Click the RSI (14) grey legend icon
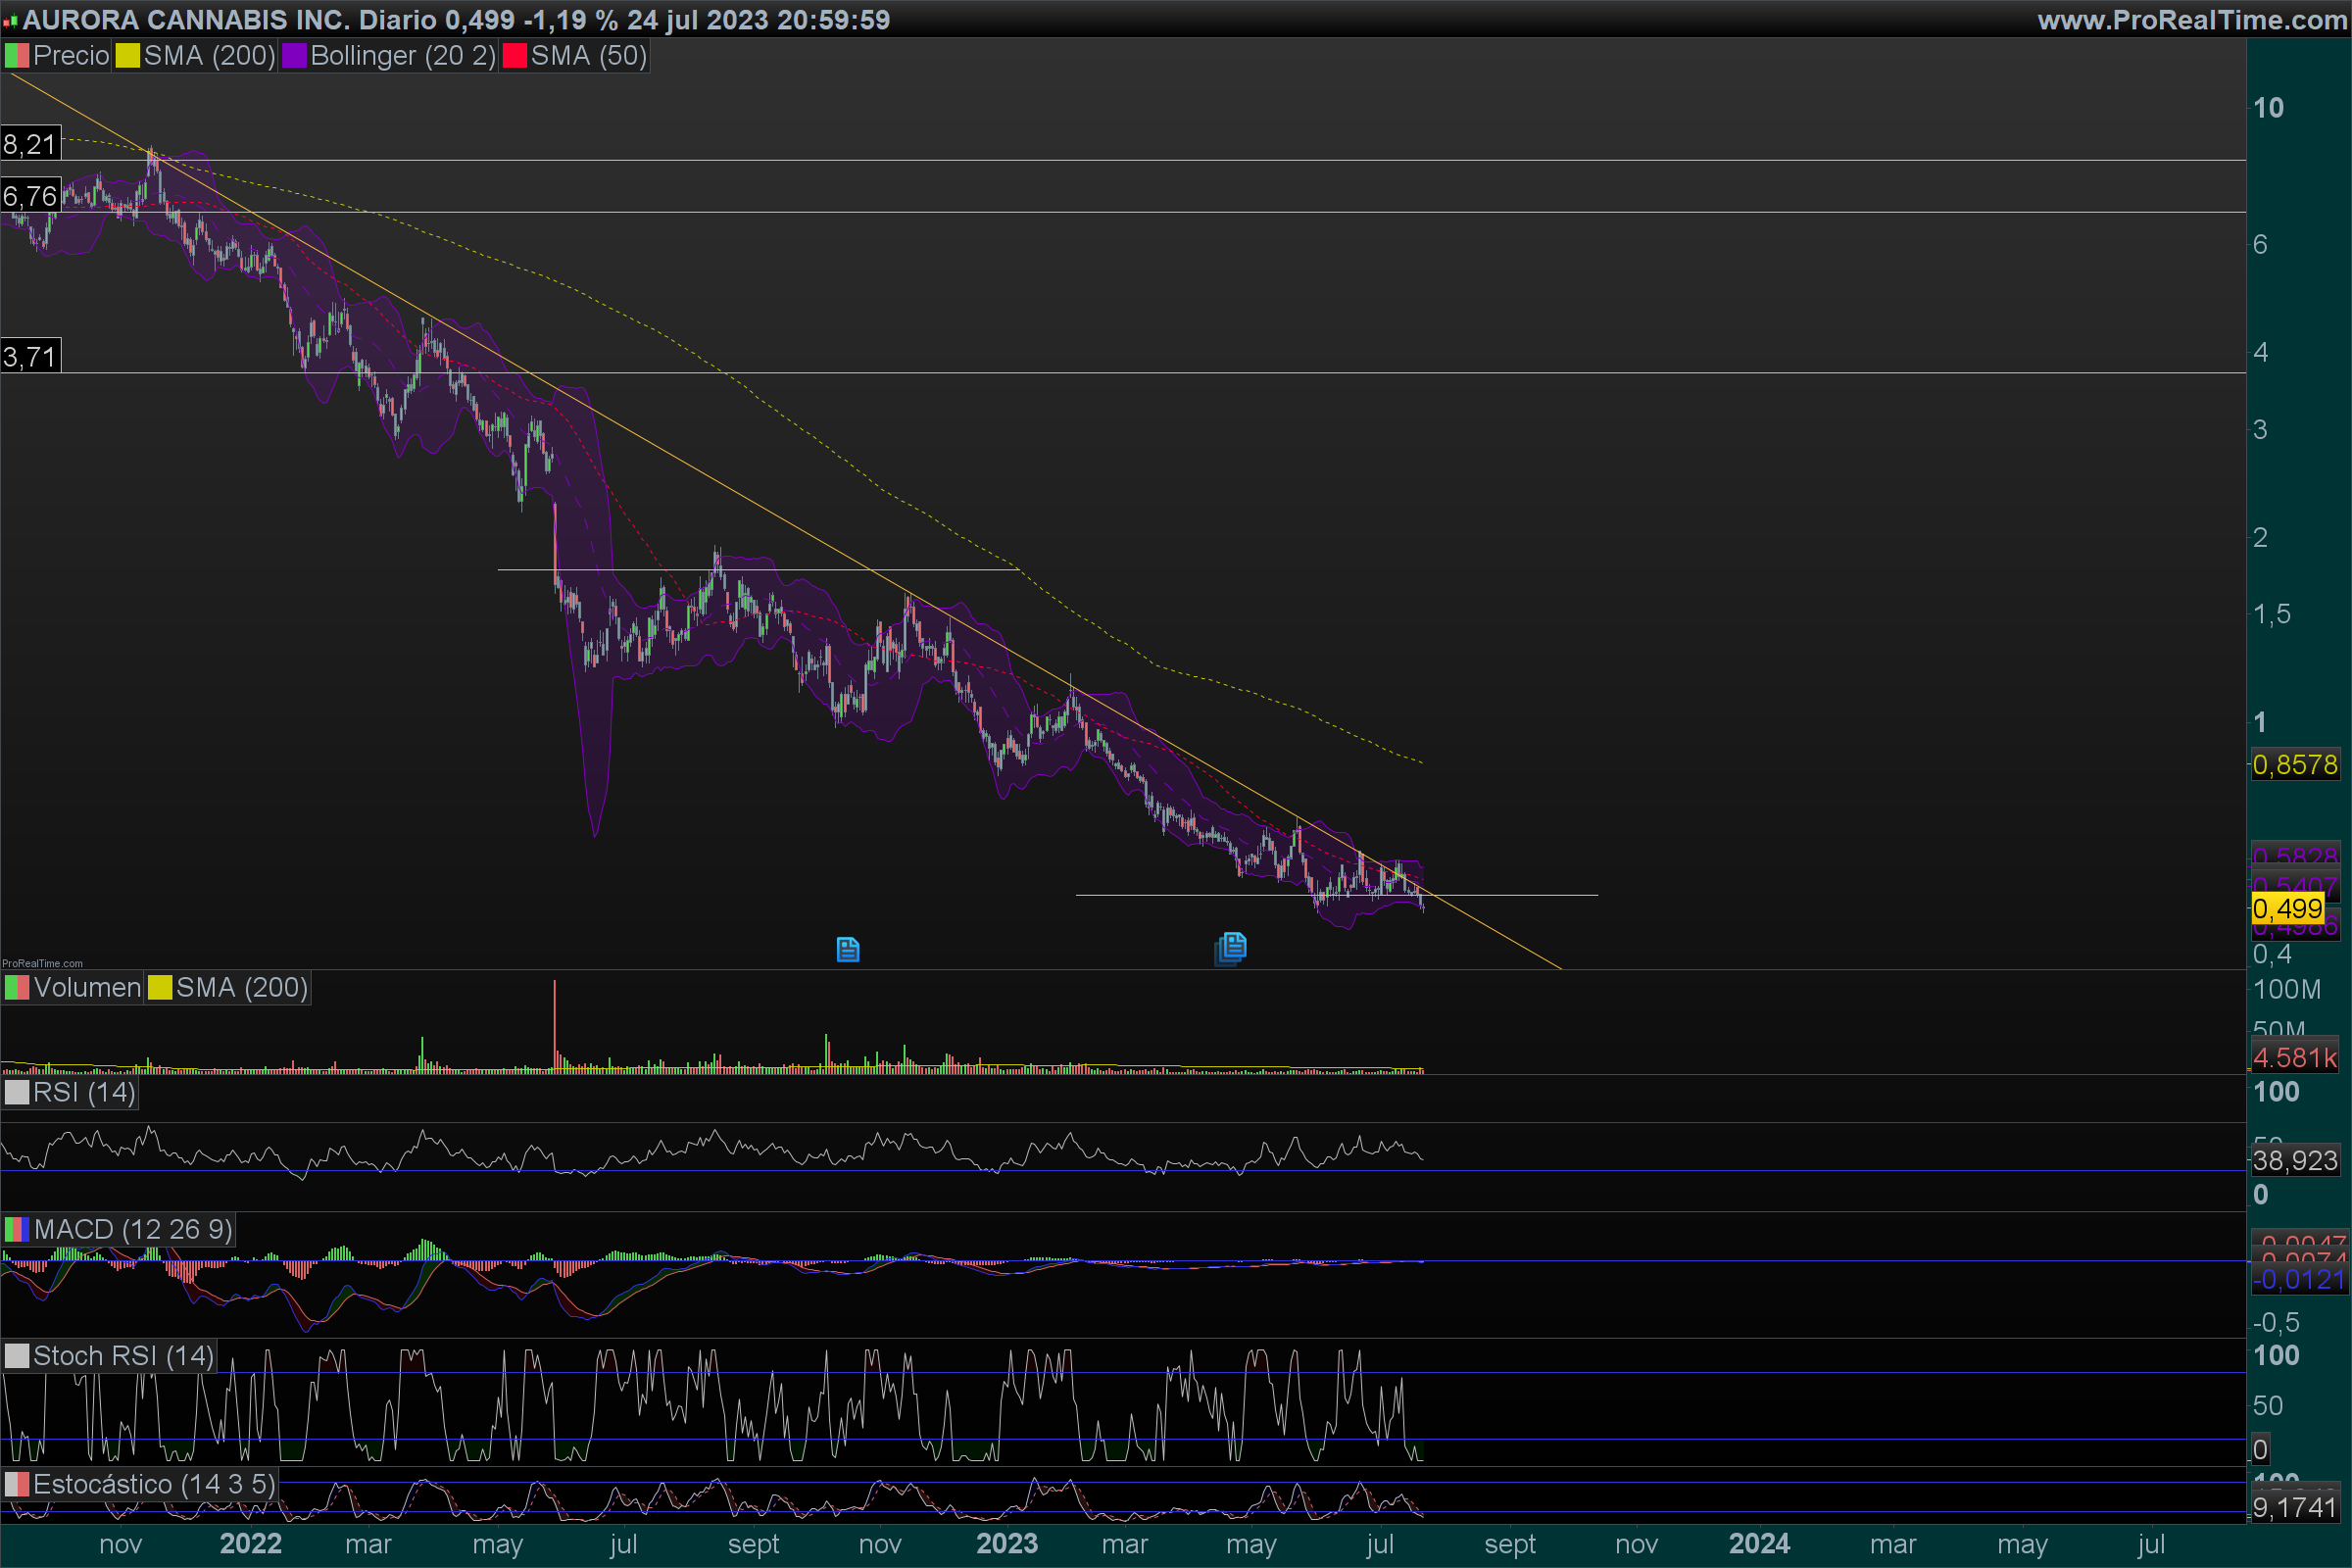Viewport: 2352px width, 1568px height. [x=17, y=1092]
